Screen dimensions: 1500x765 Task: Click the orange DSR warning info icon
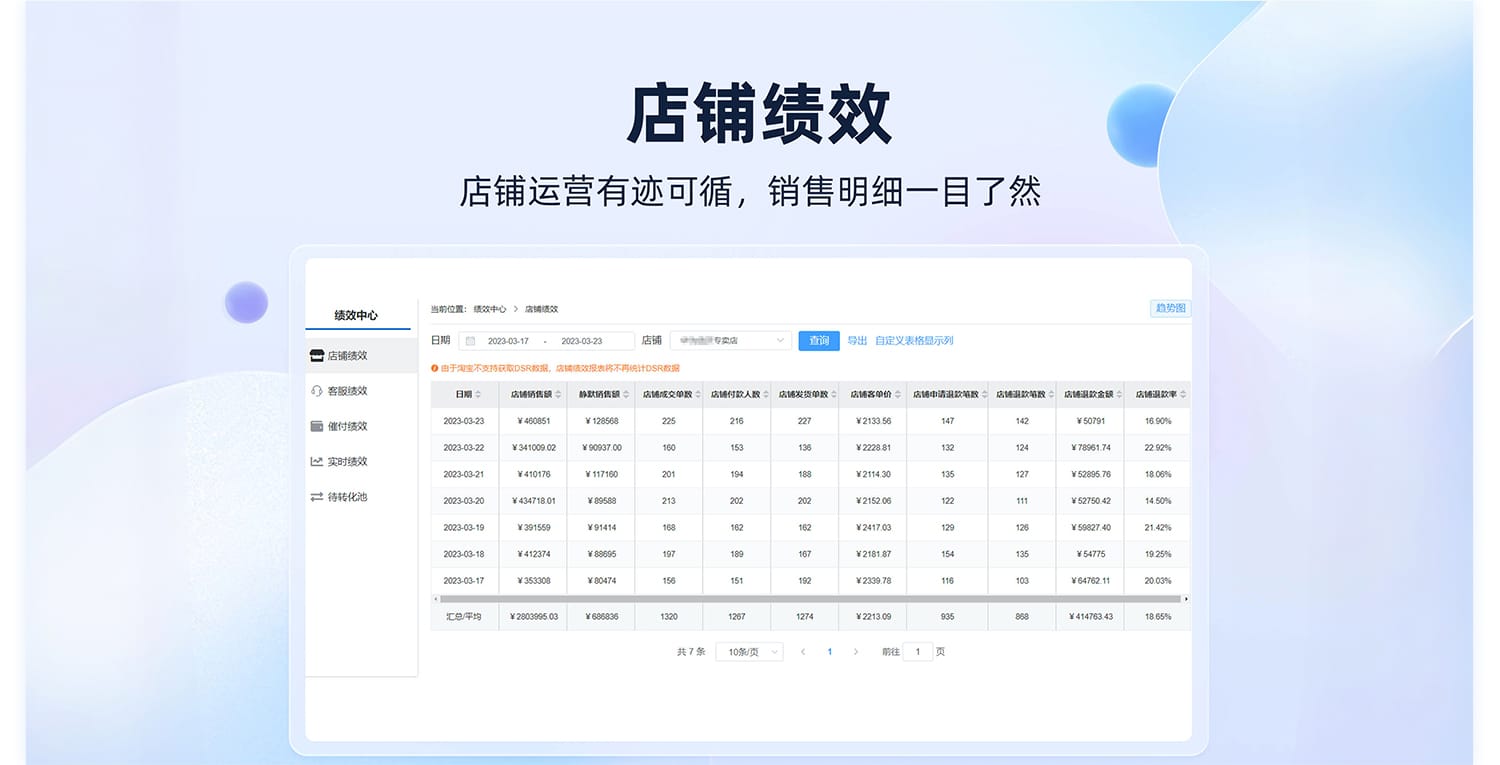click(435, 368)
